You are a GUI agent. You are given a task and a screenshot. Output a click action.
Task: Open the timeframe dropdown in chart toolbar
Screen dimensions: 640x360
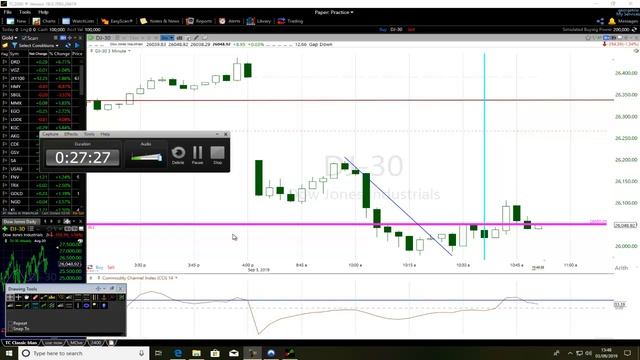coord(167,38)
